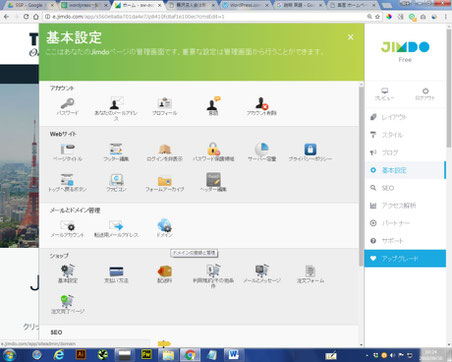Close the 基本設定 panel with X
Viewport: 452px width, 362px height.
click(x=350, y=37)
